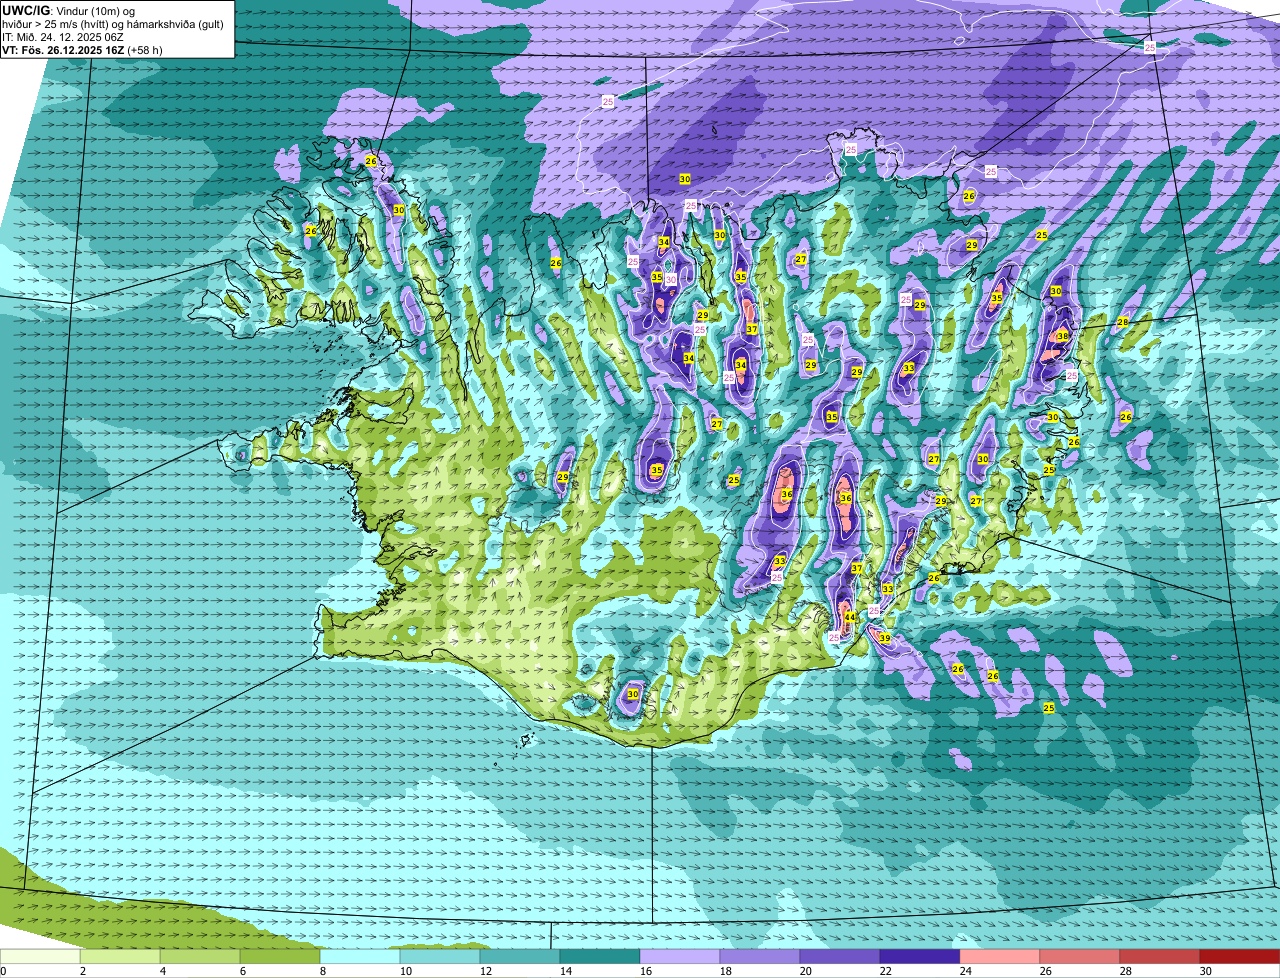This screenshot has width=1280, height=978.
Task: Click the 24–26 m/s pink legend swatch
Action: click(x=1000, y=956)
